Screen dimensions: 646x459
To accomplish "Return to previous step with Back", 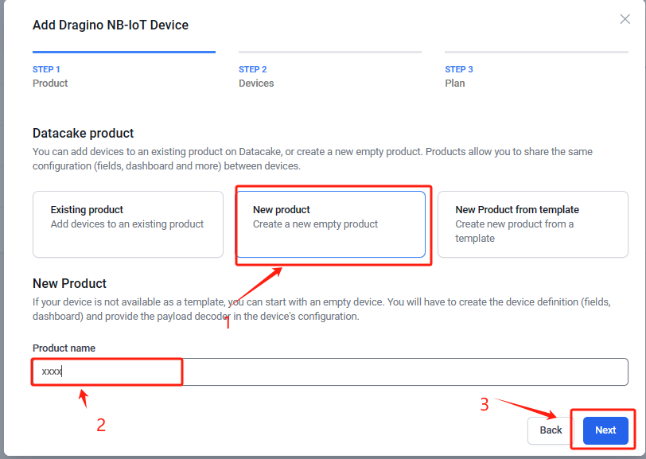I will [x=551, y=430].
